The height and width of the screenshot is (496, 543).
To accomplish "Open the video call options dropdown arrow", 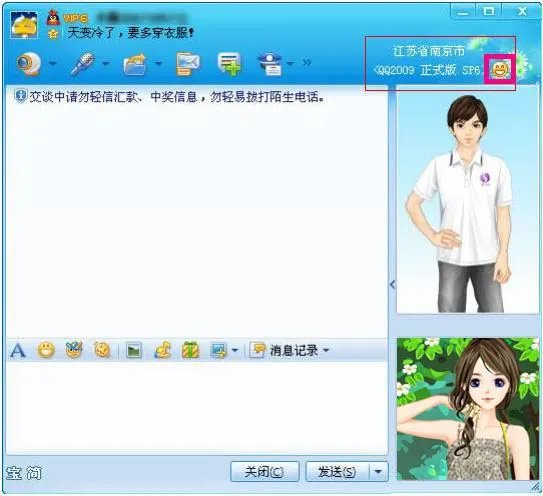I will (x=53, y=63).
